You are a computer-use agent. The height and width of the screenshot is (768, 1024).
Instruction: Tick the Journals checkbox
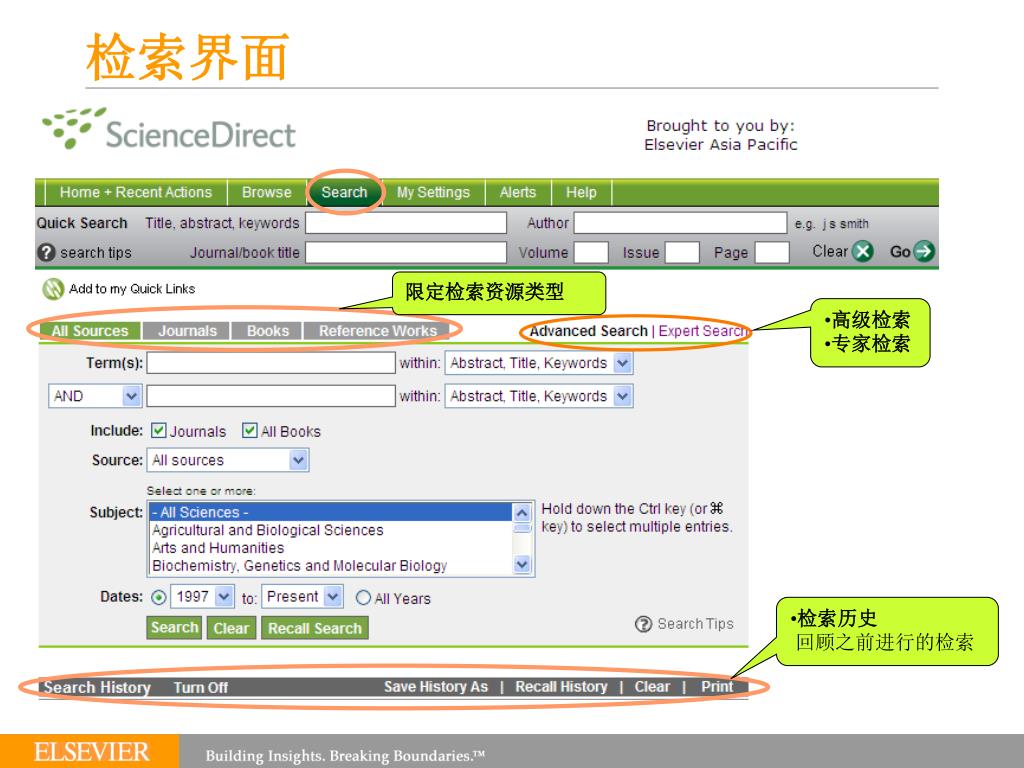point(158,430)
